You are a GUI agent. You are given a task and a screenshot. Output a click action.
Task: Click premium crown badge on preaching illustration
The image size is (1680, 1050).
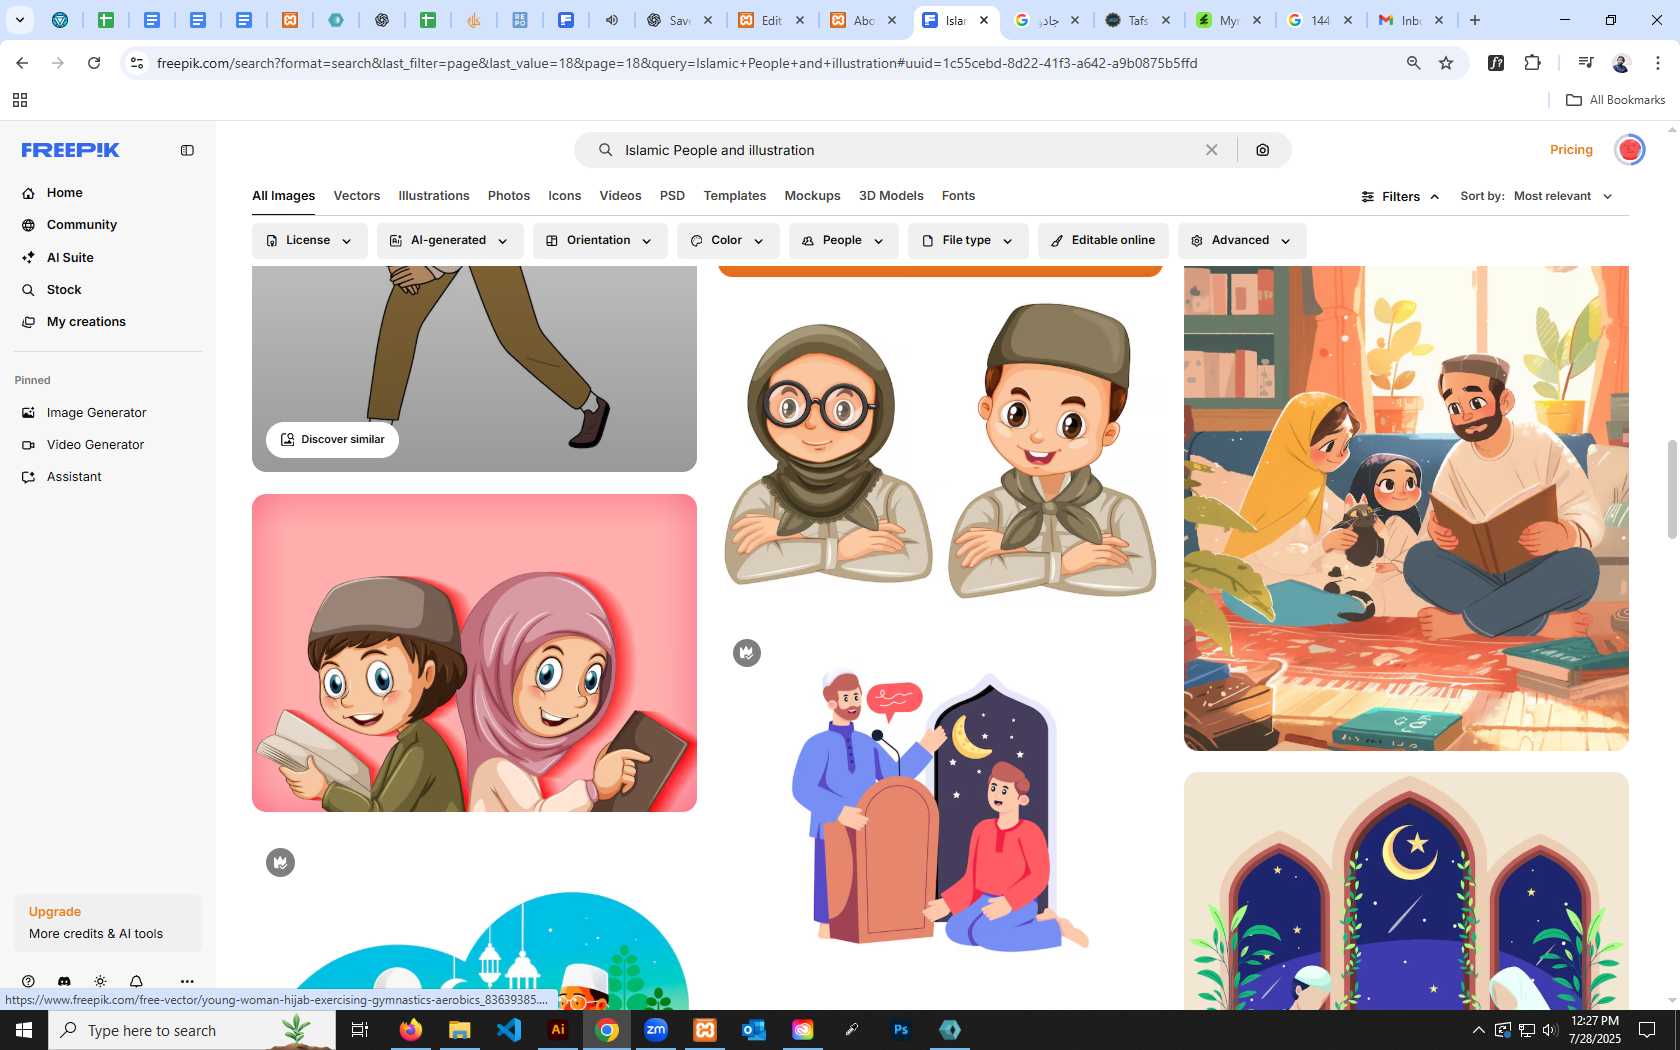pyautogui.click(x=747, y=653)
